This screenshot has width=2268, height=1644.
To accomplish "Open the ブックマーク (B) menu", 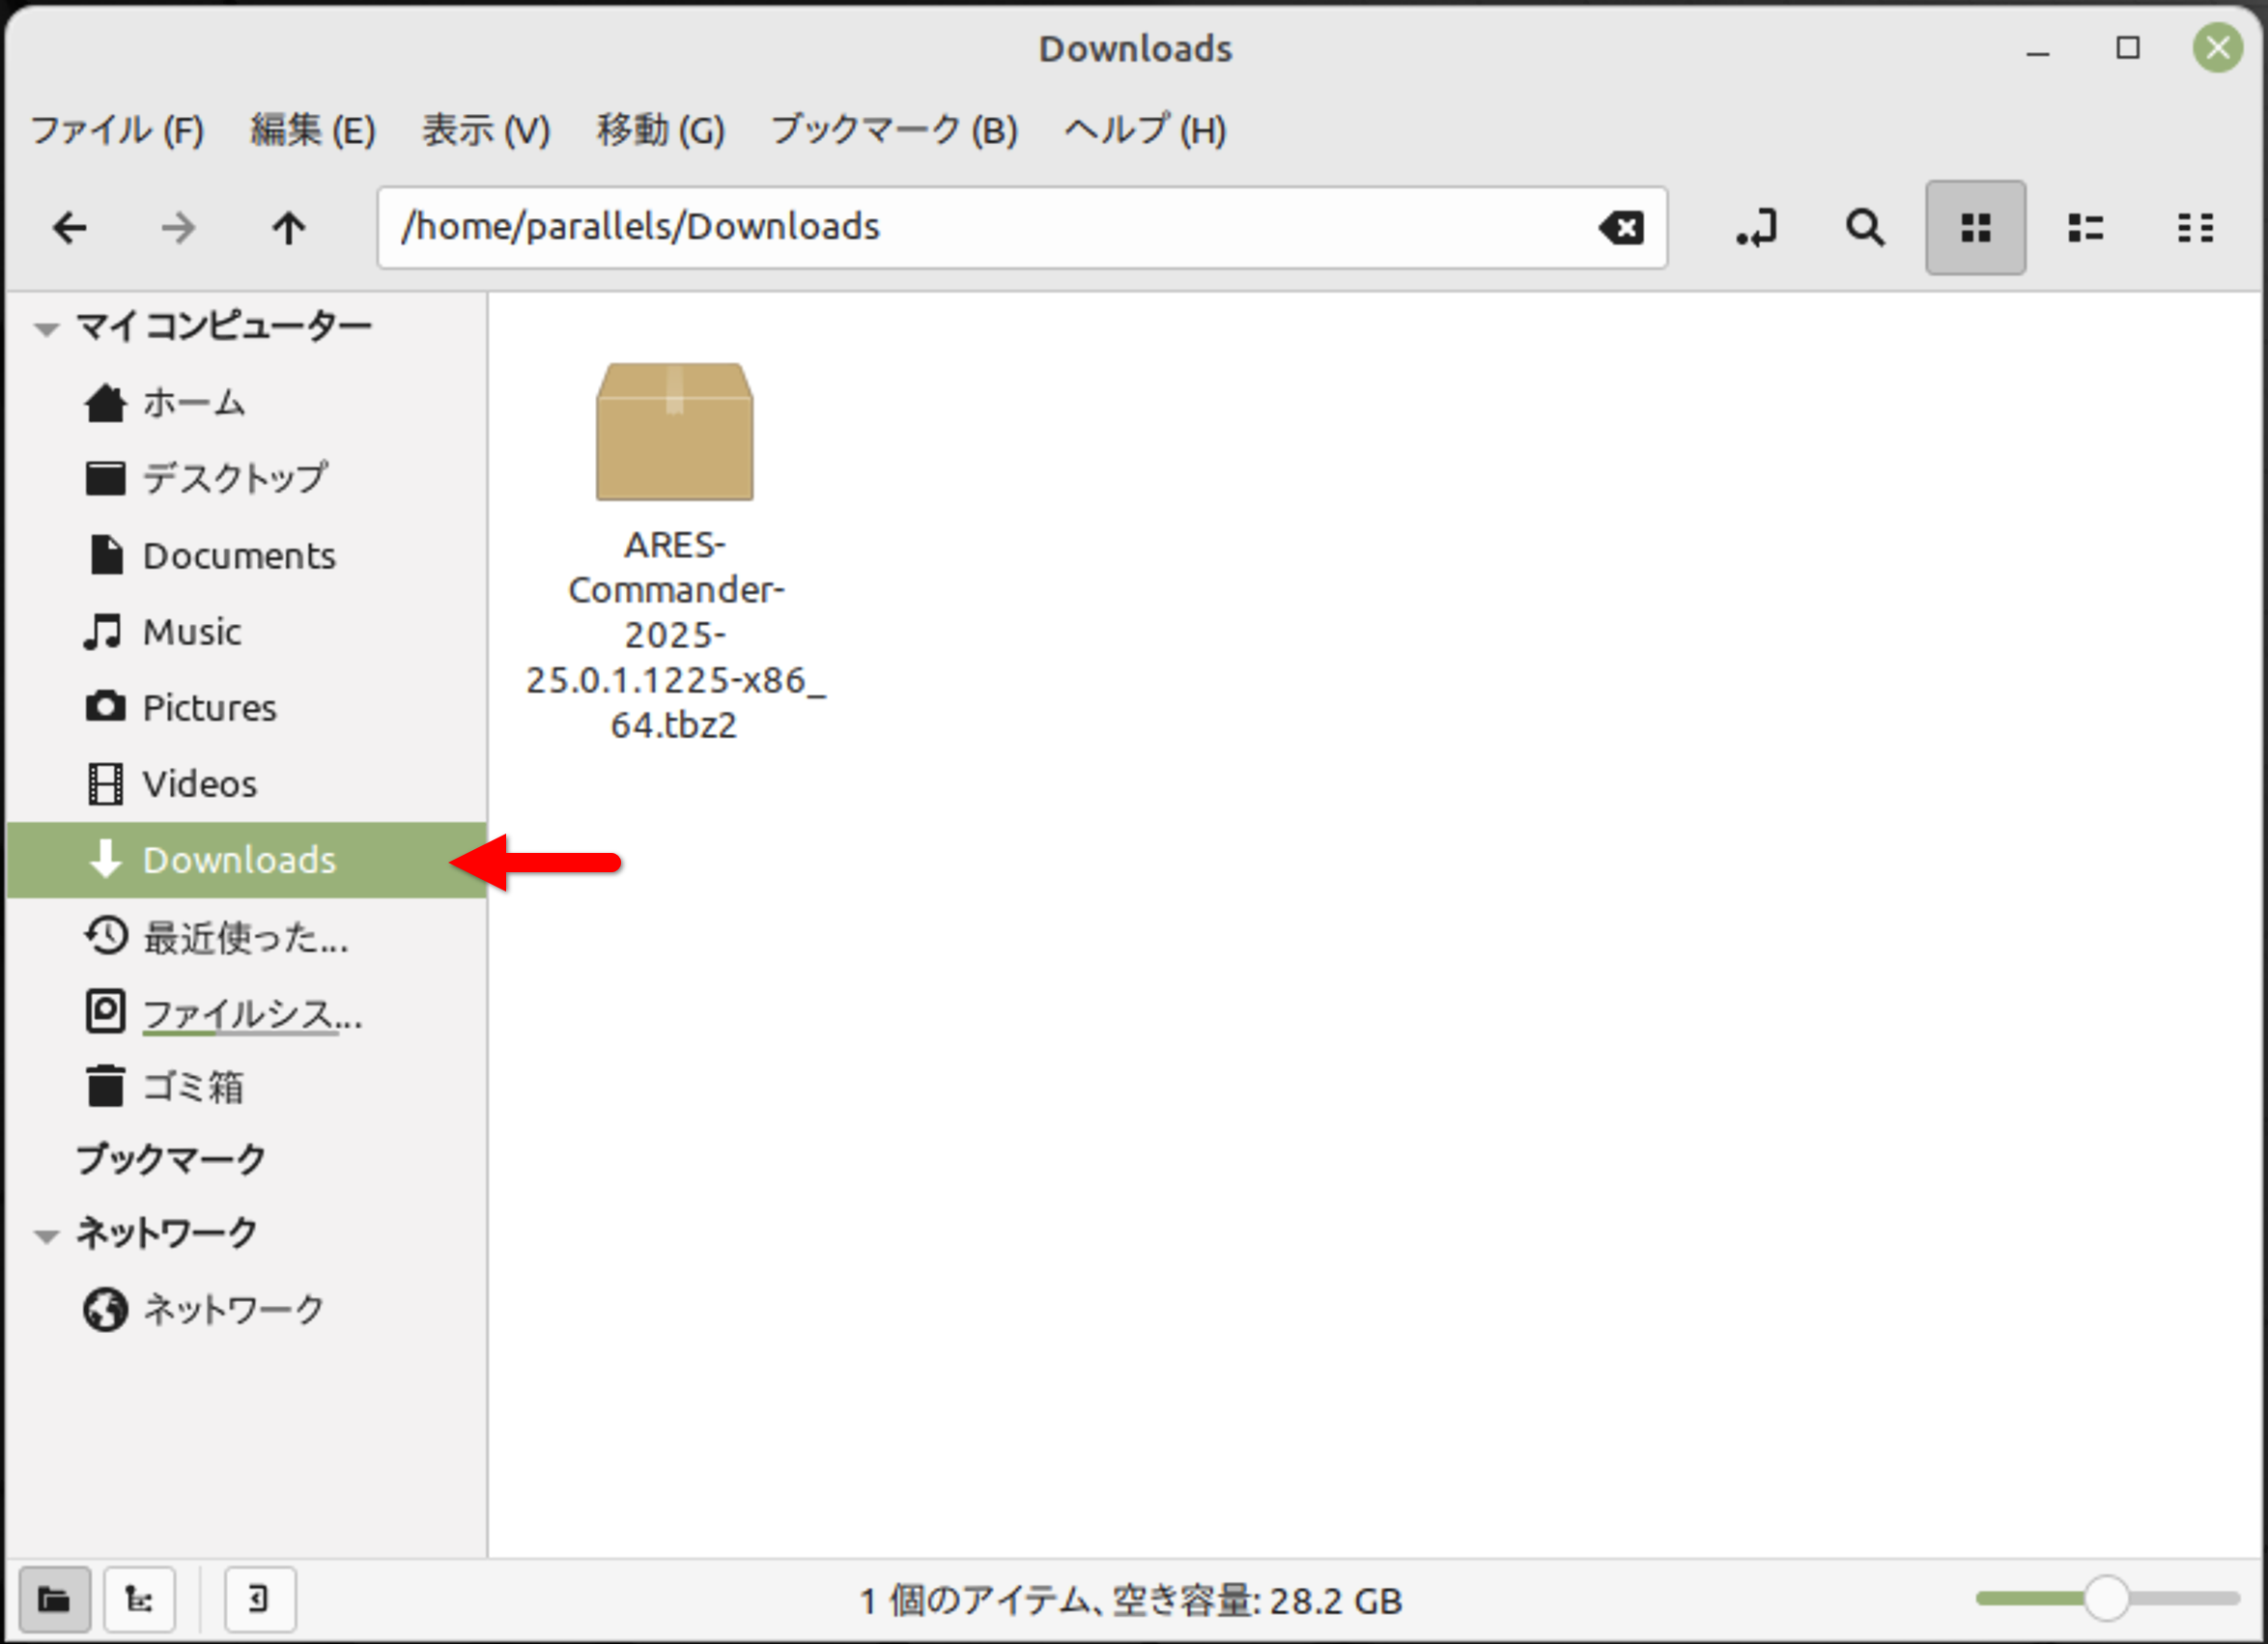I will point(894,130).
